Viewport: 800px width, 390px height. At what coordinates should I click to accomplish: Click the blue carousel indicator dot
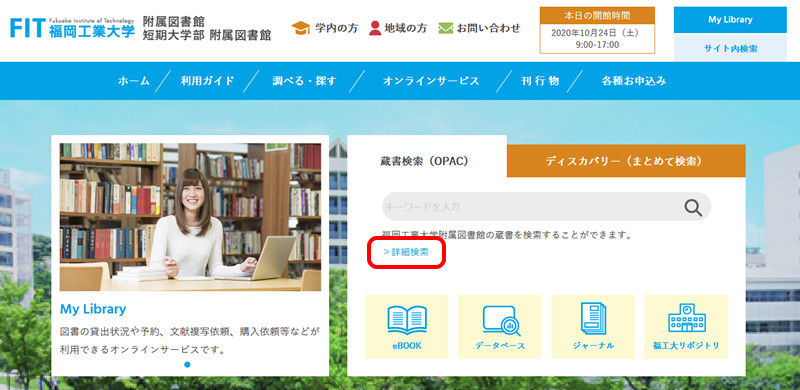click(187, 364)
